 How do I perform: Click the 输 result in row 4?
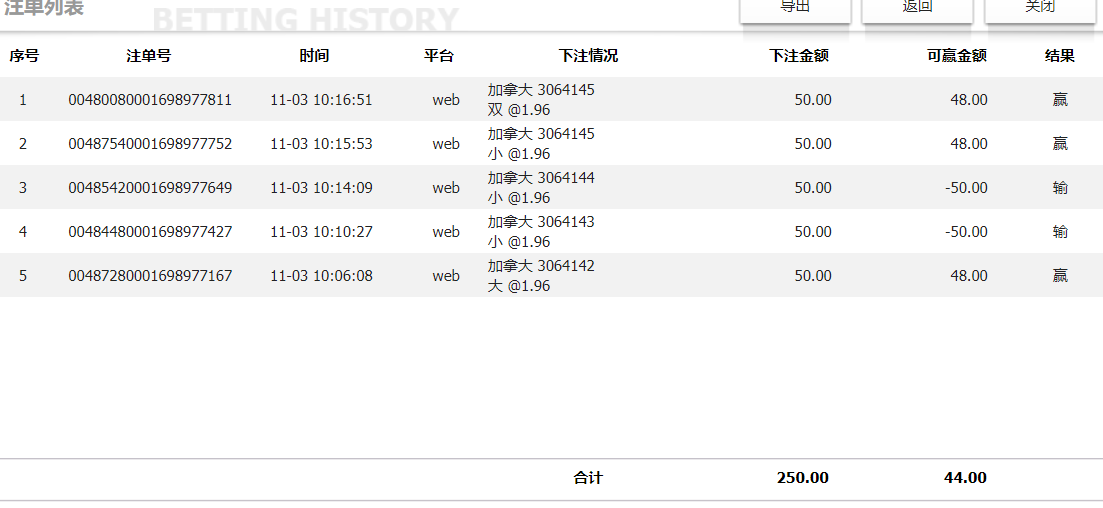[1060, 232]
